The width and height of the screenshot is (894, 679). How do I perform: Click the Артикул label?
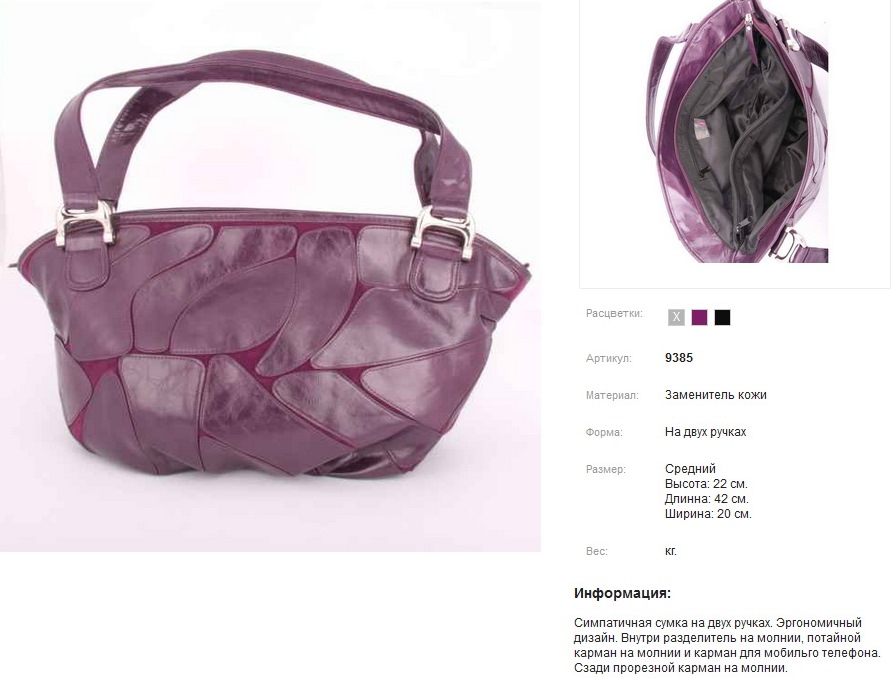coord(608,359)
